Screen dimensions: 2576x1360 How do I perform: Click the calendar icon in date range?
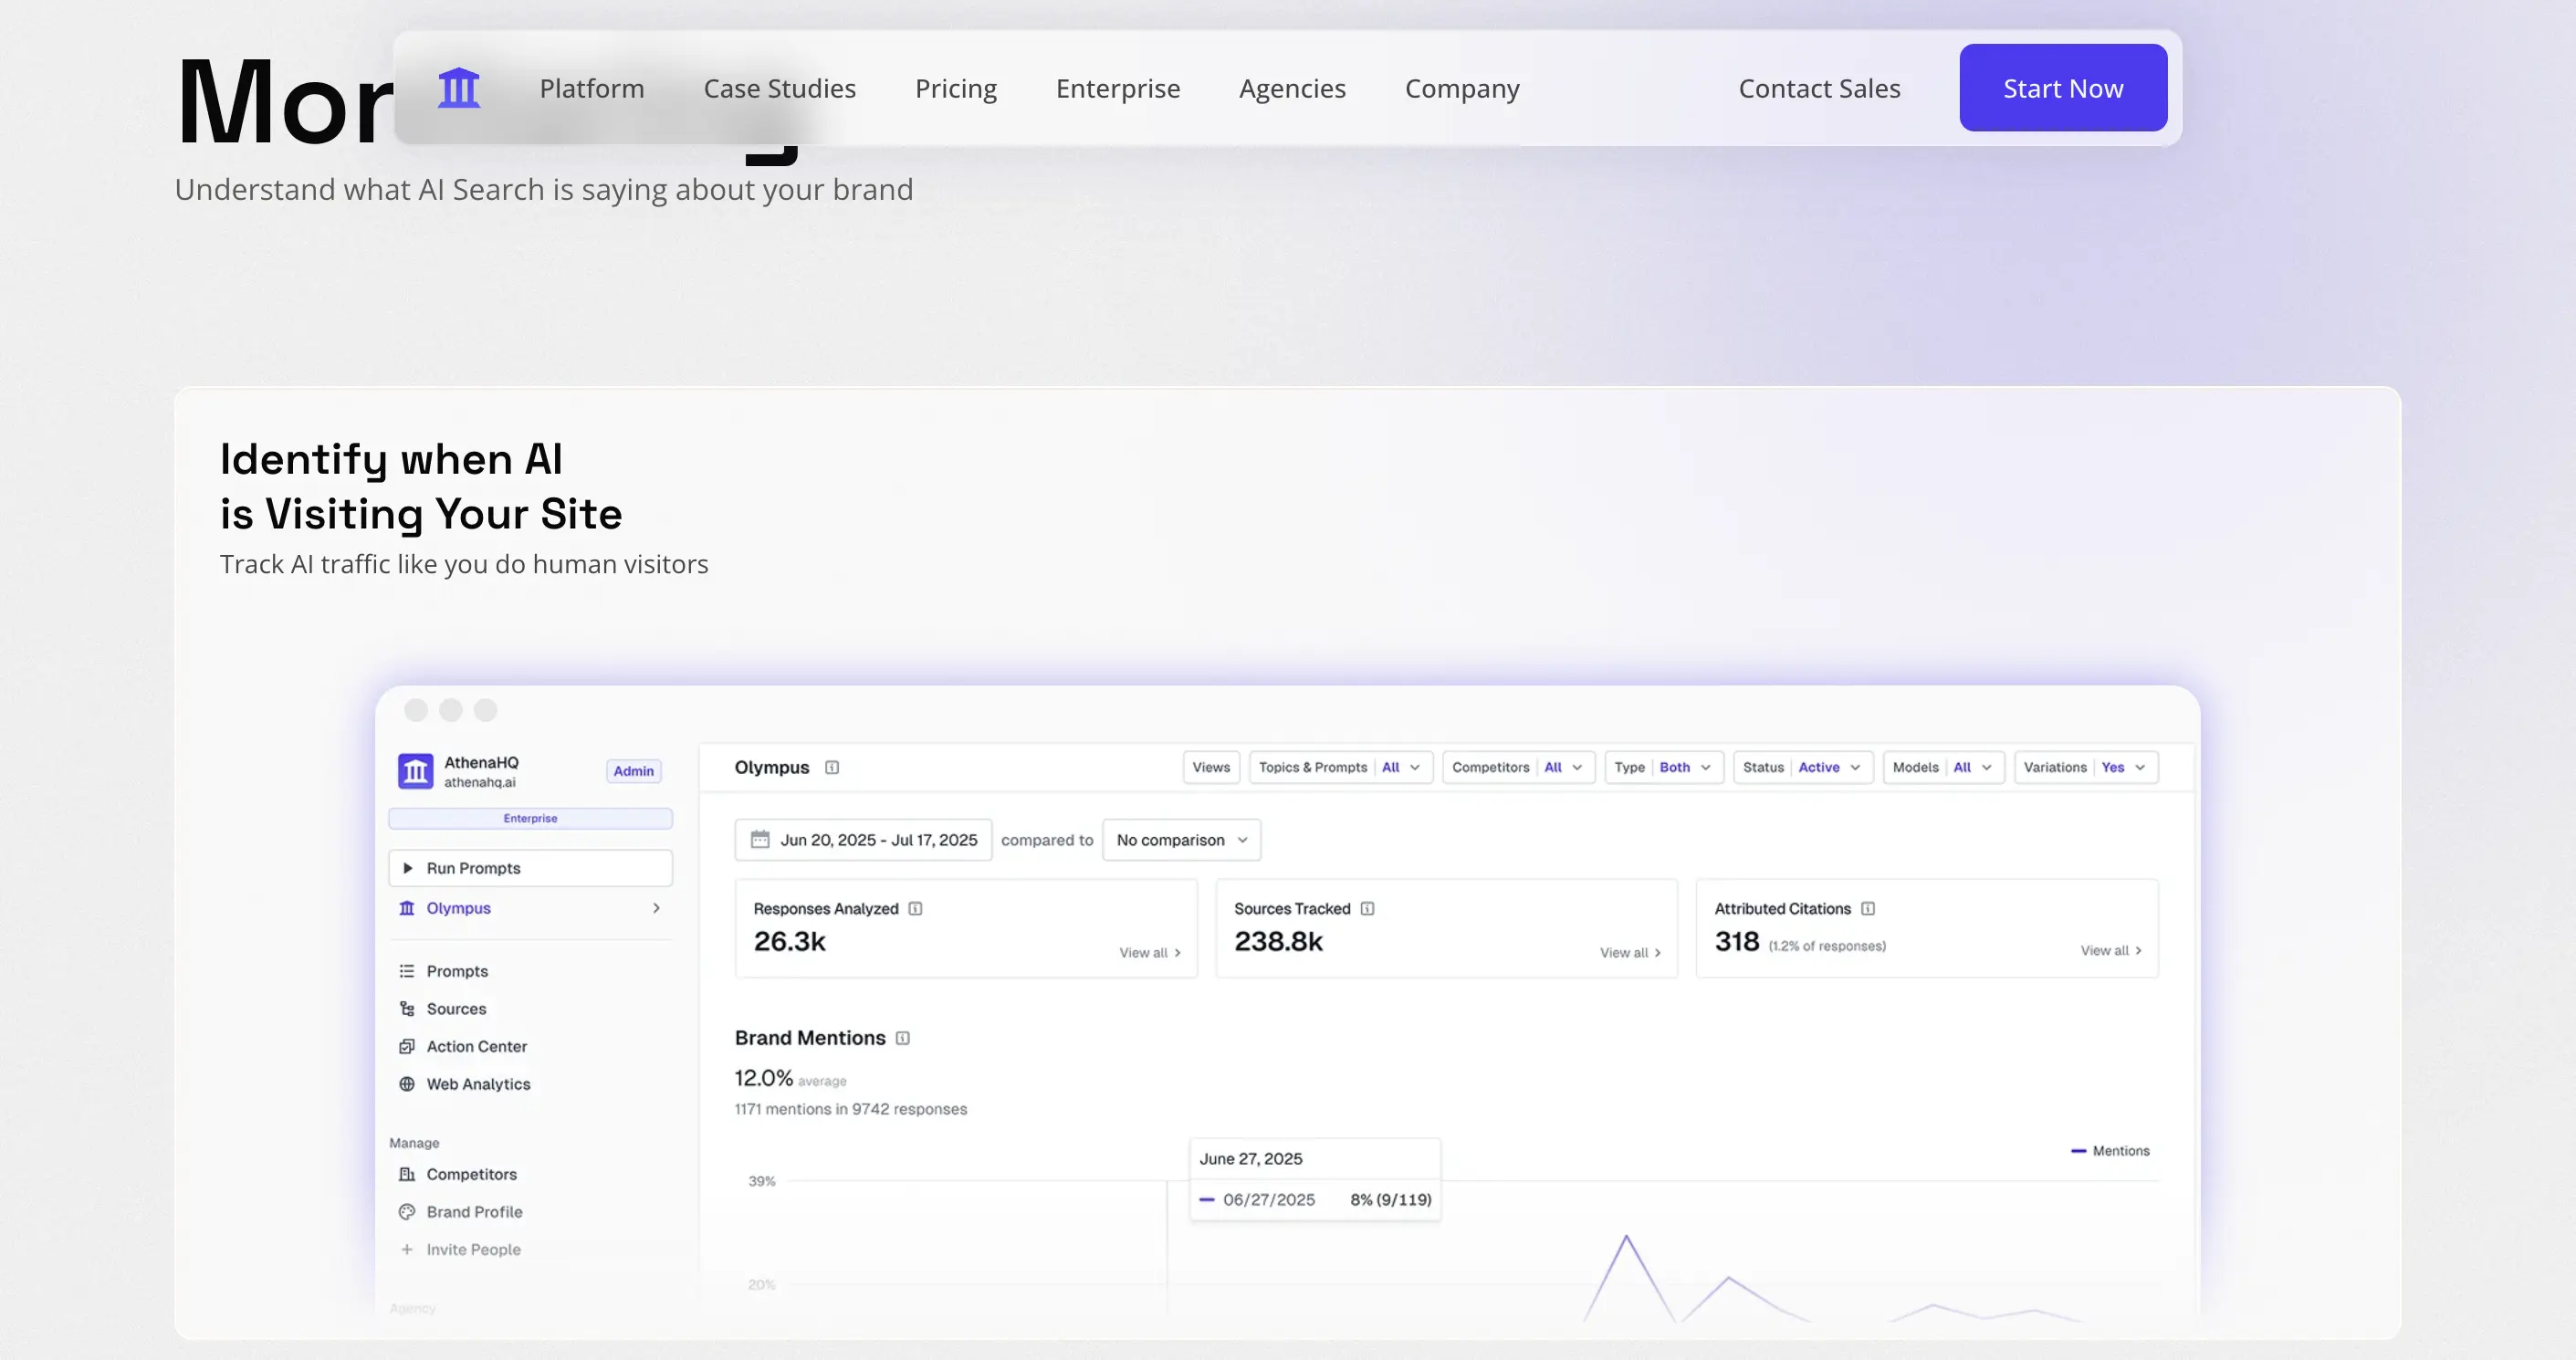click(x=760, y=839)
